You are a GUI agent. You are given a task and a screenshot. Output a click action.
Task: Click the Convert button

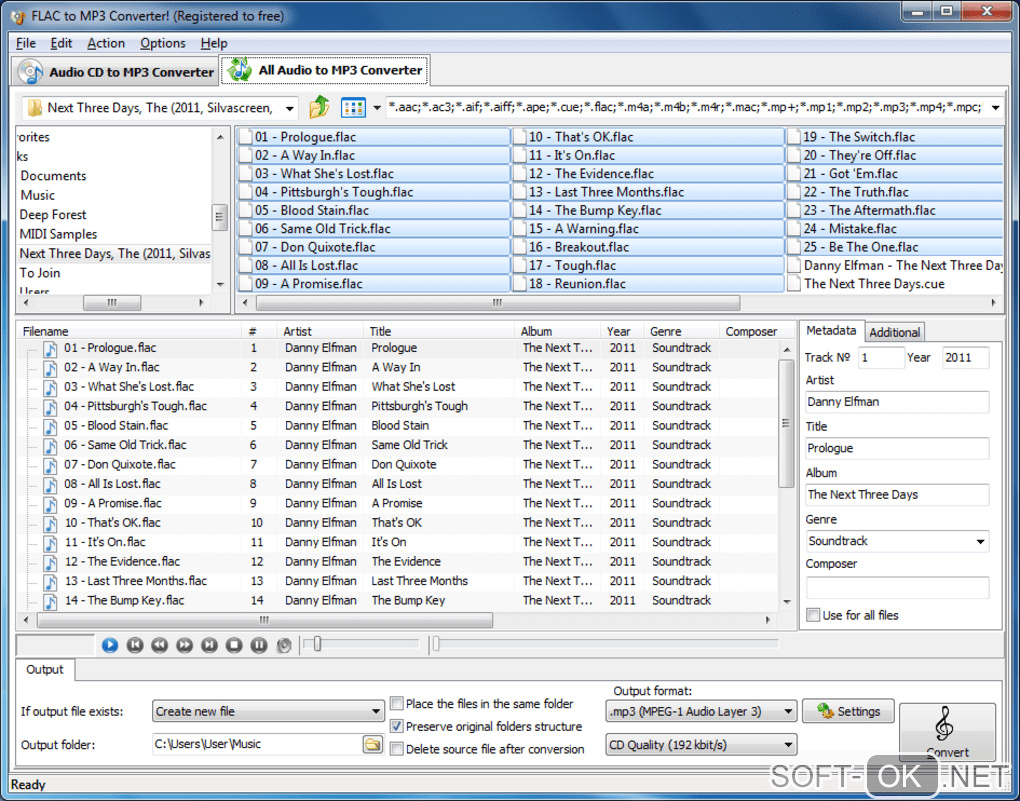pos(946,732)
